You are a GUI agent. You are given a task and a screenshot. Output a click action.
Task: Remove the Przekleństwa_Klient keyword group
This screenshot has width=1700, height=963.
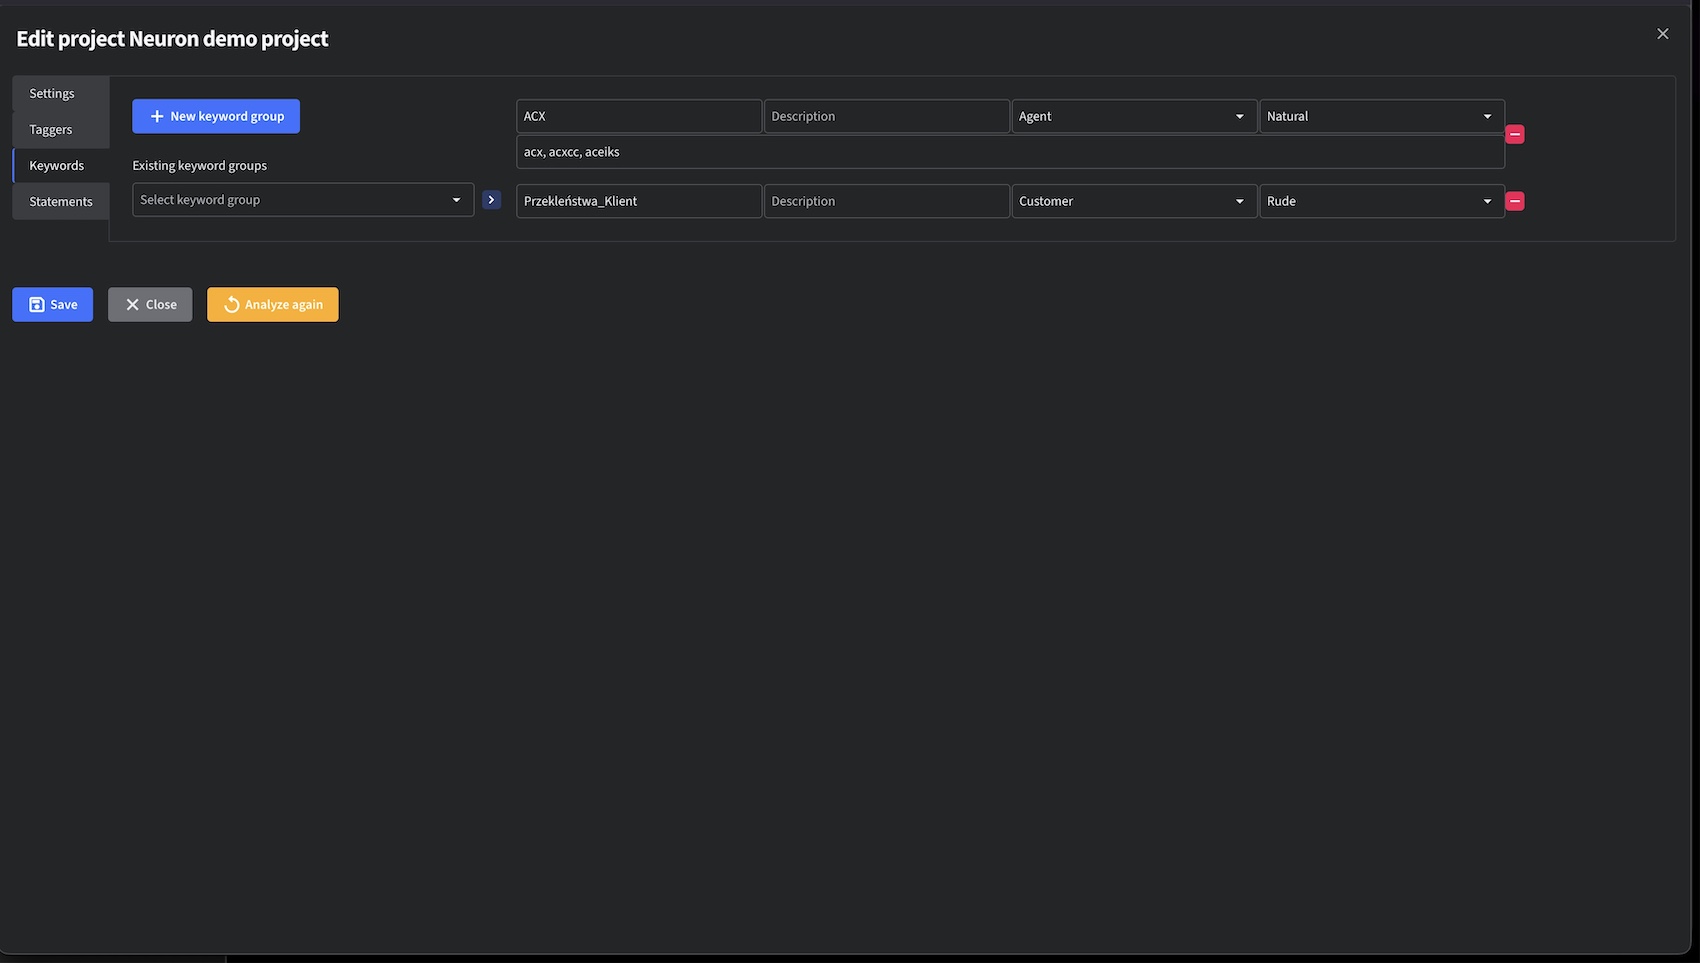[x=1515, y=201]
